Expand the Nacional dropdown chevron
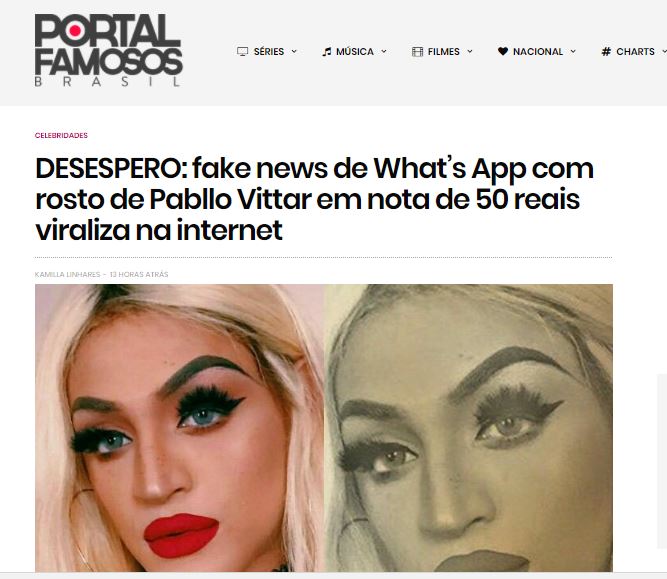This screenshot has height=579, width=667. (573, 51)
